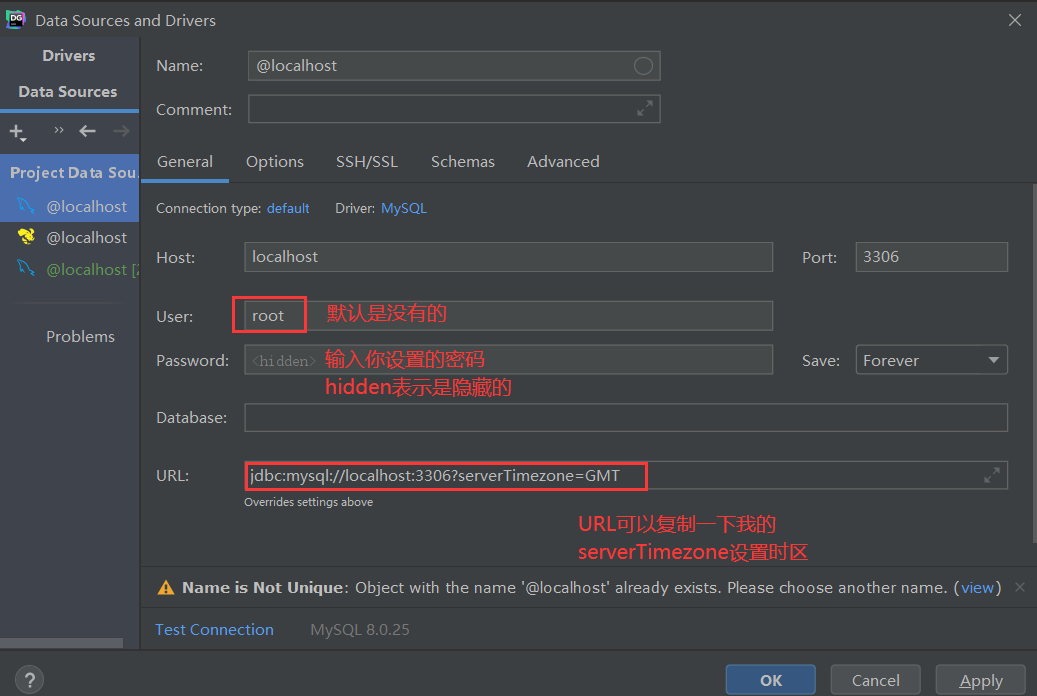
Task: Expand the URL field editor
Action: (x=991, y=476)
